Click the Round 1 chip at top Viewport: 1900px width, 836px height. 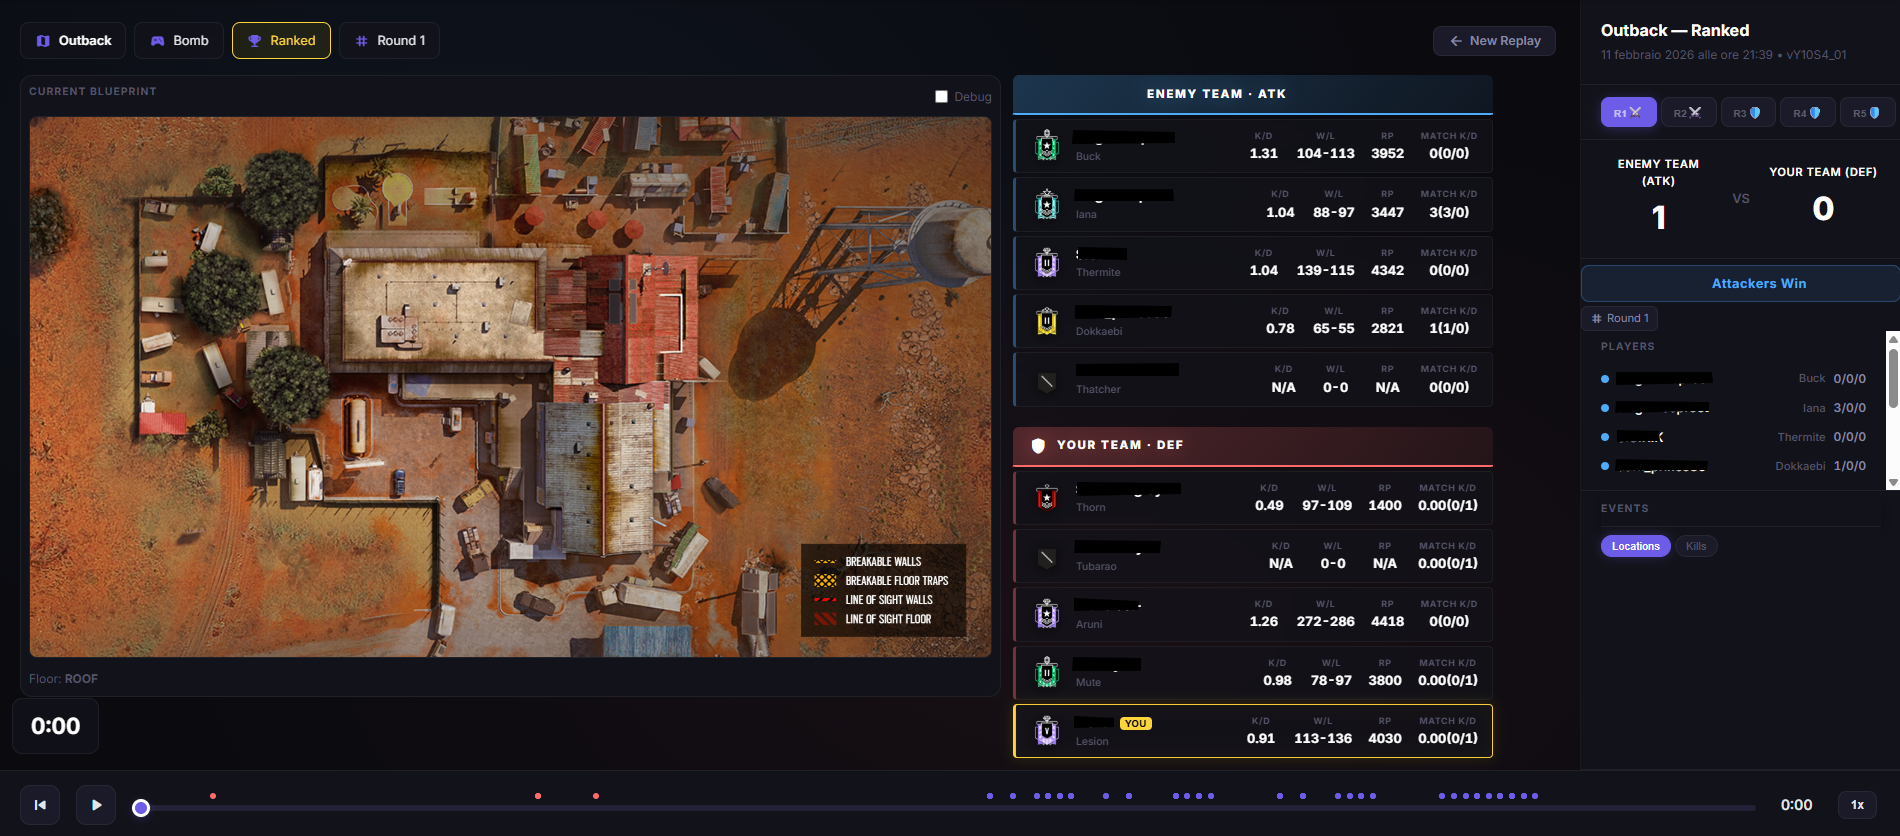[x=389, y=41]
